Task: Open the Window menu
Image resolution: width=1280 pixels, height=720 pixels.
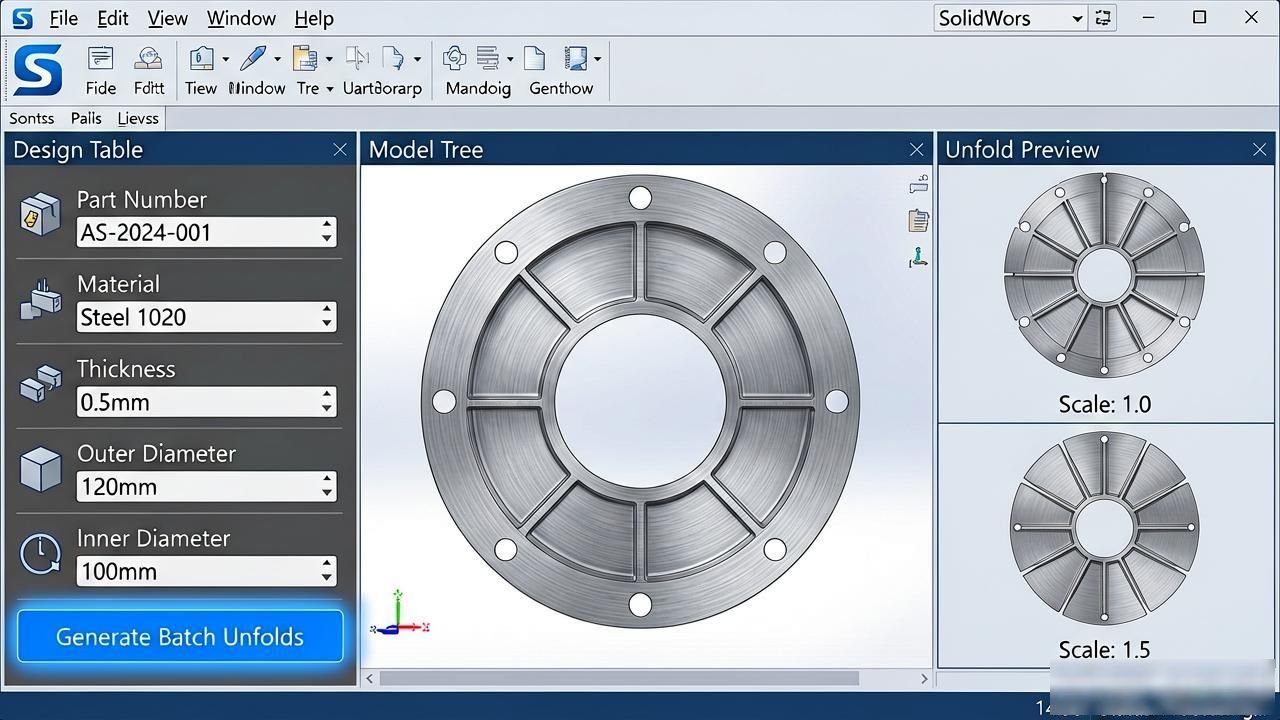Action: pyautogui.click(x=241, y=18)
